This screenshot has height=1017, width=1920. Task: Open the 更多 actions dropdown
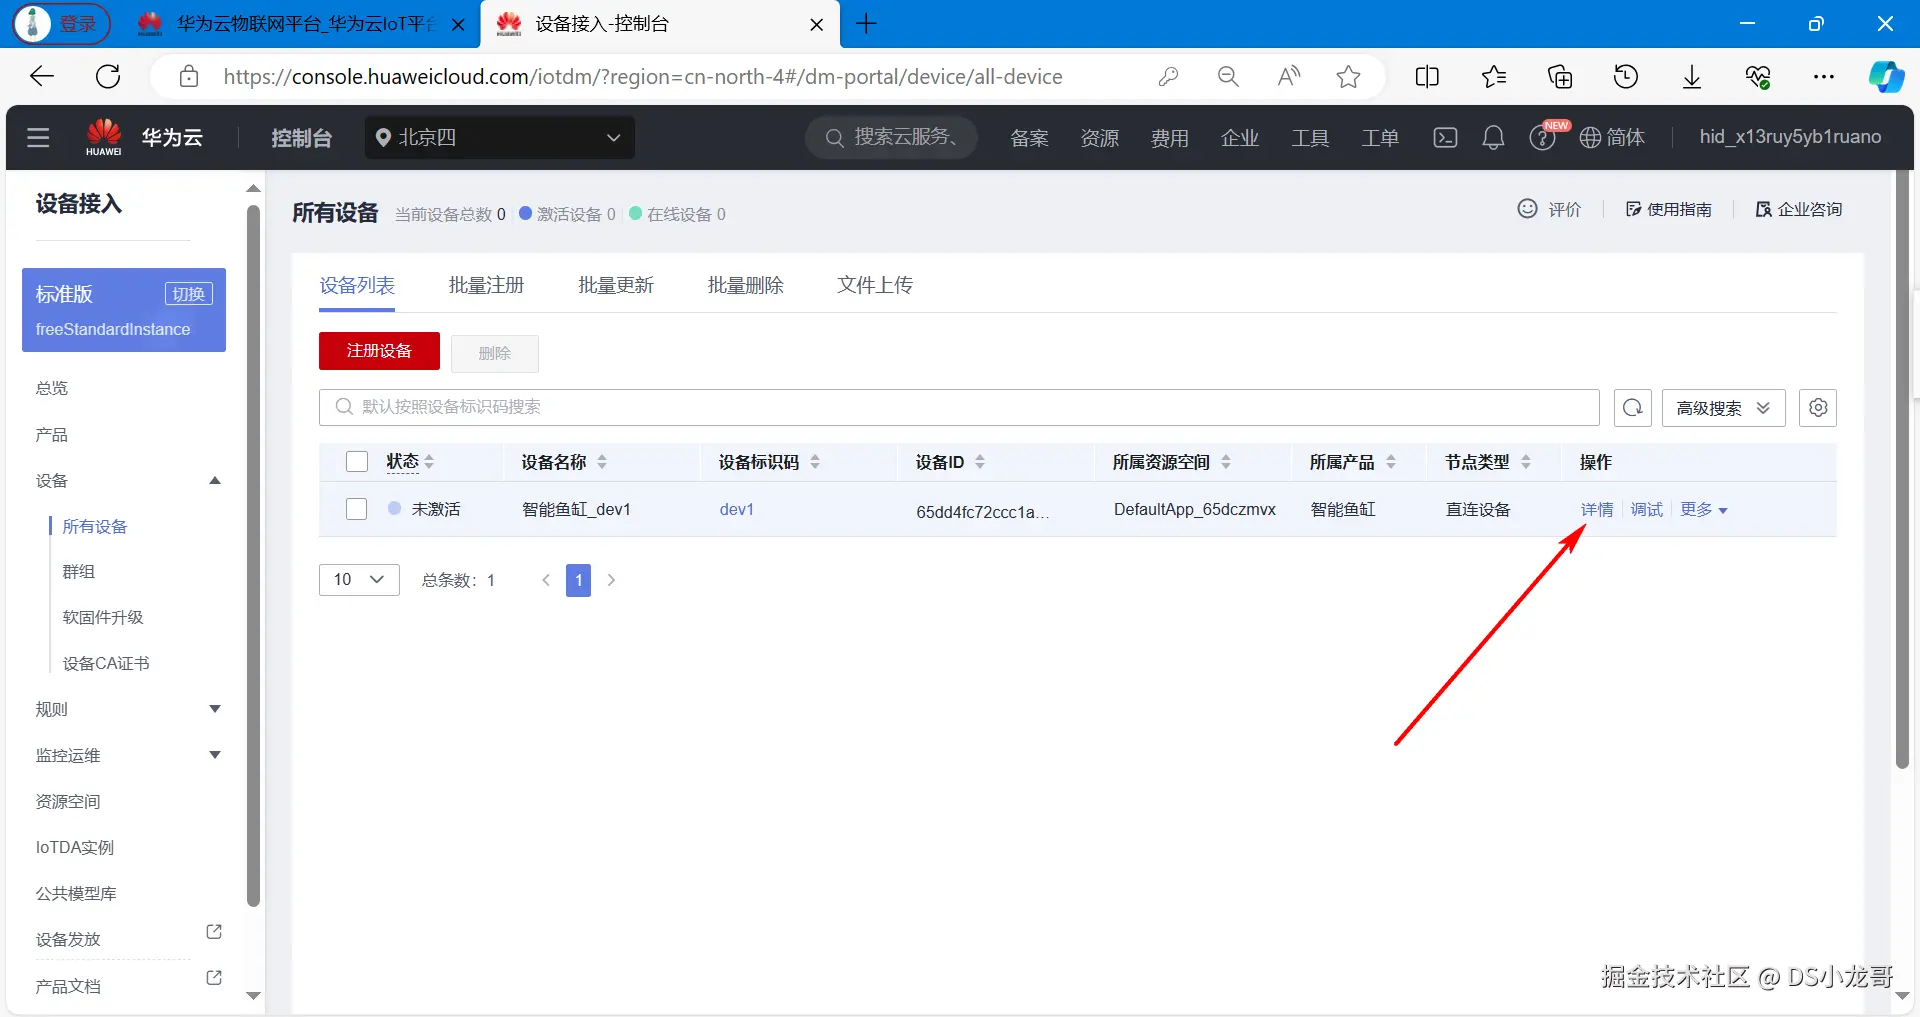click(x=1704, y=510)
